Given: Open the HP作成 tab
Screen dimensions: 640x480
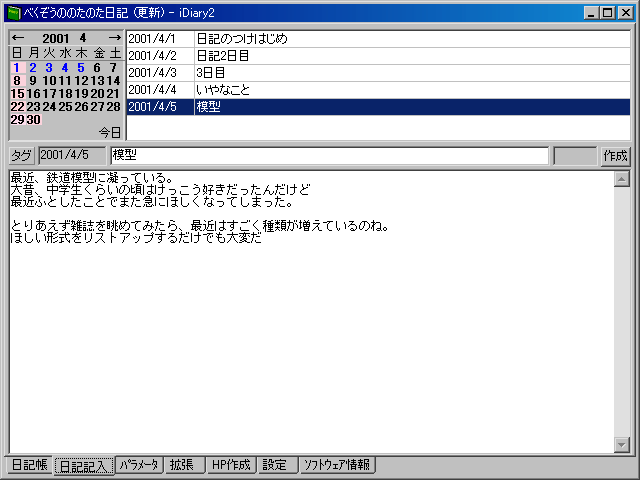Looking at the screenshot, I should 231,465.
